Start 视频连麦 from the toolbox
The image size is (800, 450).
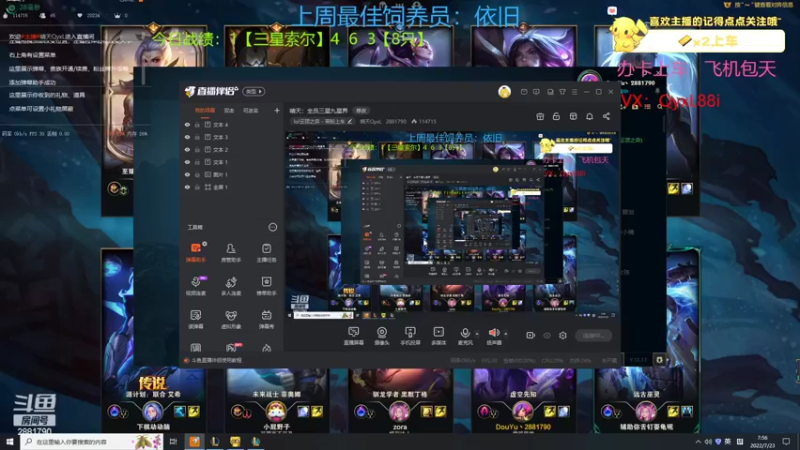(195, 286)
